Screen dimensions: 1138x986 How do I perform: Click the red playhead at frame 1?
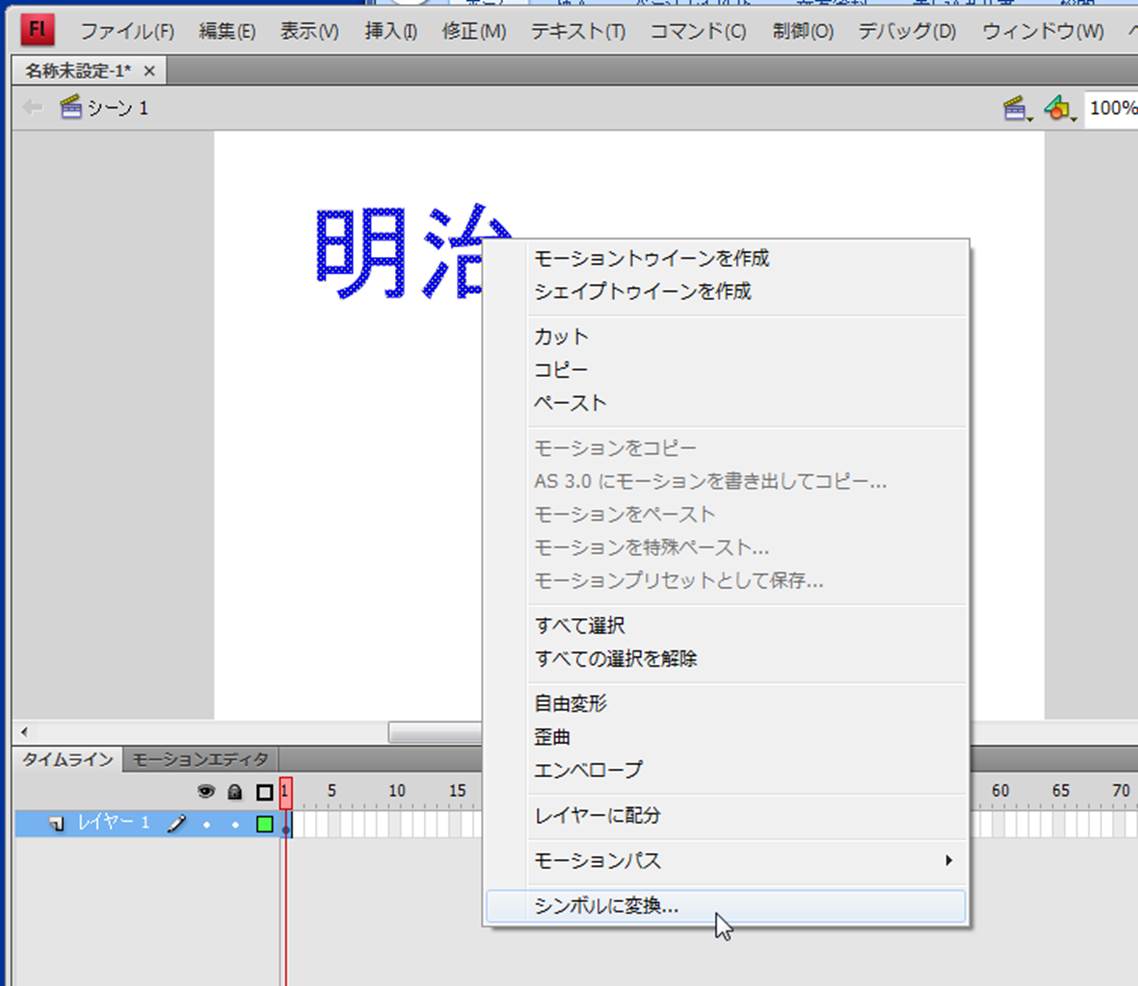[286, 791]
